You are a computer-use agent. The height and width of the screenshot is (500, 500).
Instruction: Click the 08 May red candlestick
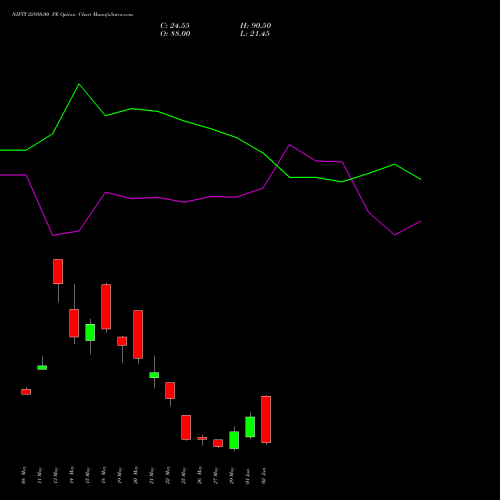[26, 392]
